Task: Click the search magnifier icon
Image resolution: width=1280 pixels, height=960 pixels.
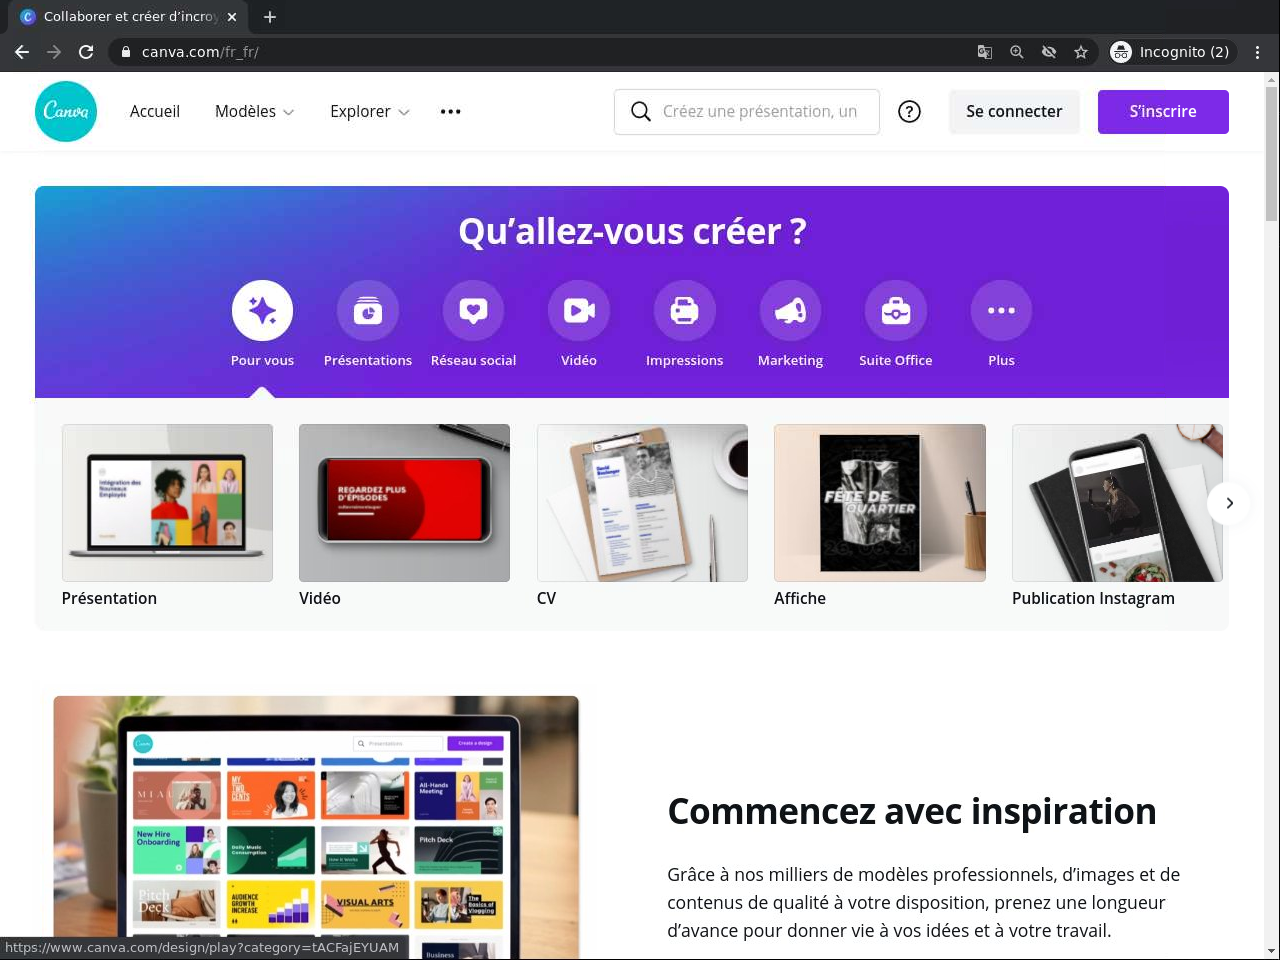Action: (x=641, y=112)
